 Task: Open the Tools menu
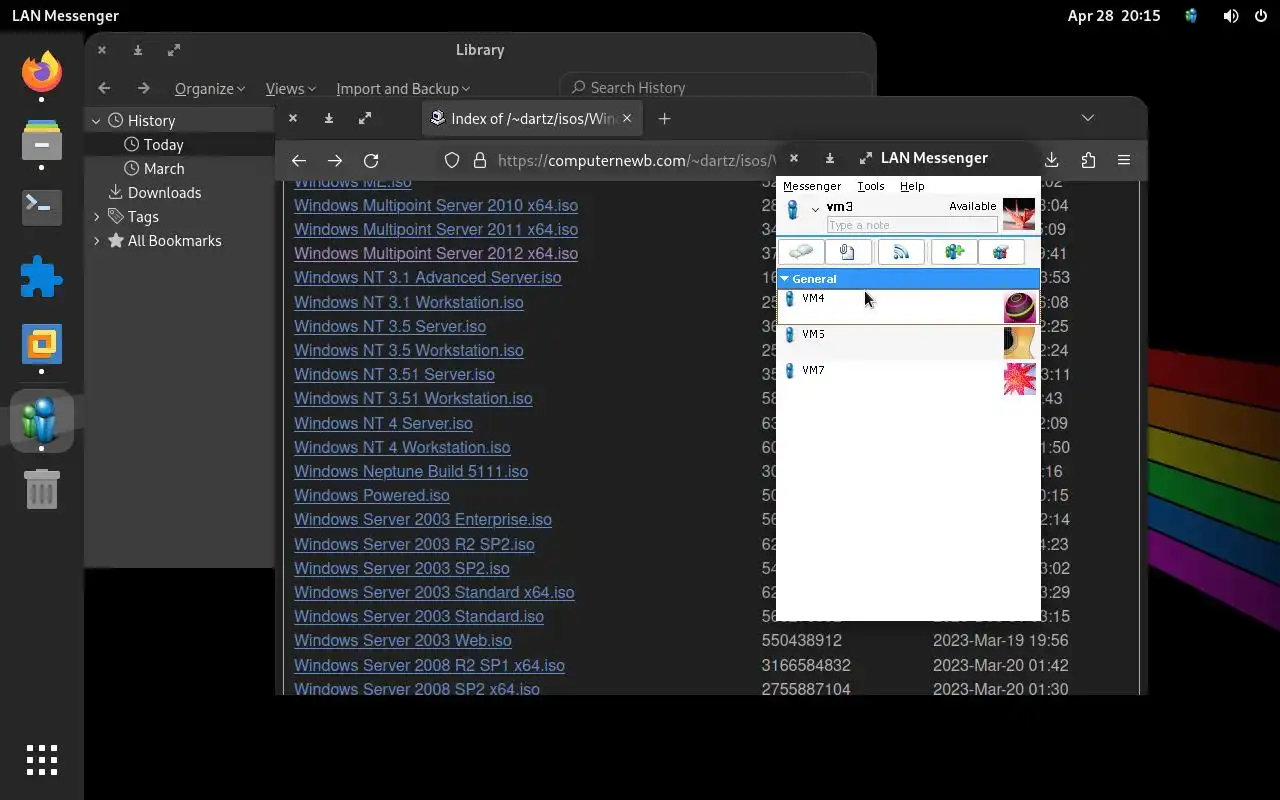pyautogui.click(x=870, y=186)
